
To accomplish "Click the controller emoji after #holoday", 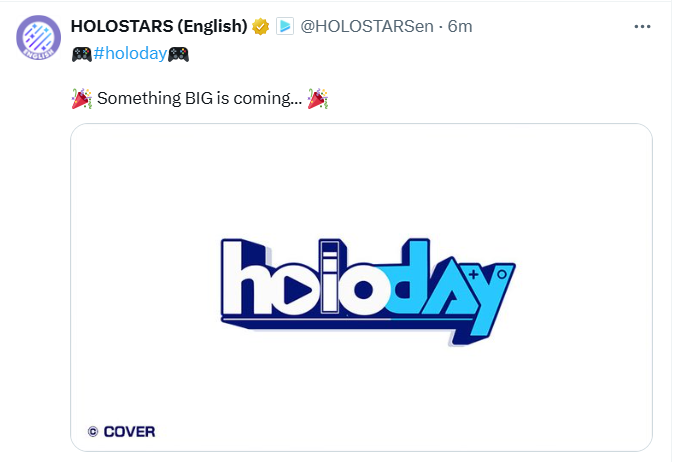I will [178, 54].
